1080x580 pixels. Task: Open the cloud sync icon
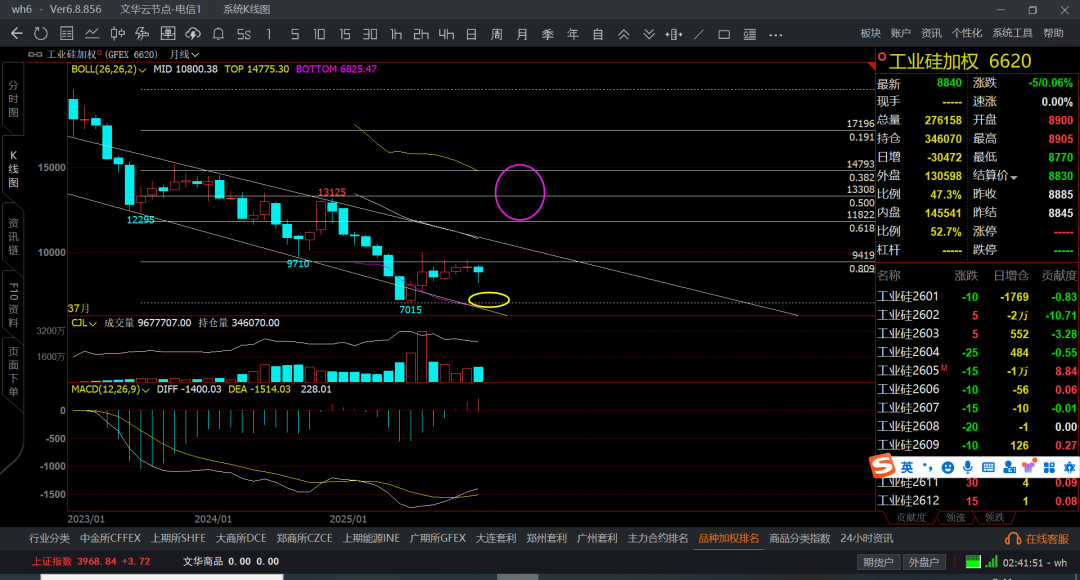click(x=193, y=34)
